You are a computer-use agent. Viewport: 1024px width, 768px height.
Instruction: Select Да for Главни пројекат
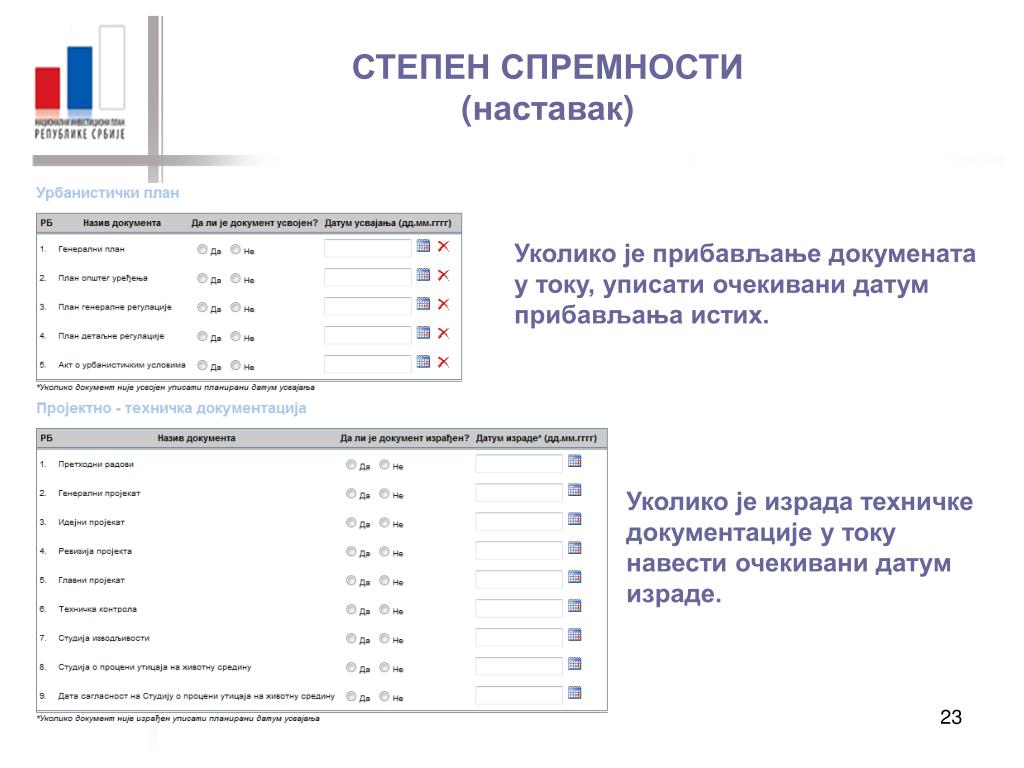(x=351, y=580)
